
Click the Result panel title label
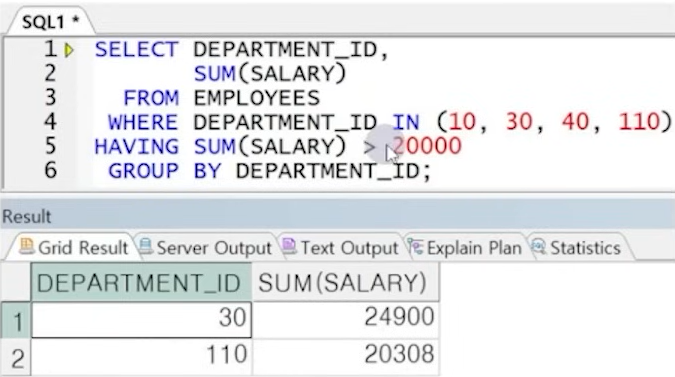coord(27,216)
